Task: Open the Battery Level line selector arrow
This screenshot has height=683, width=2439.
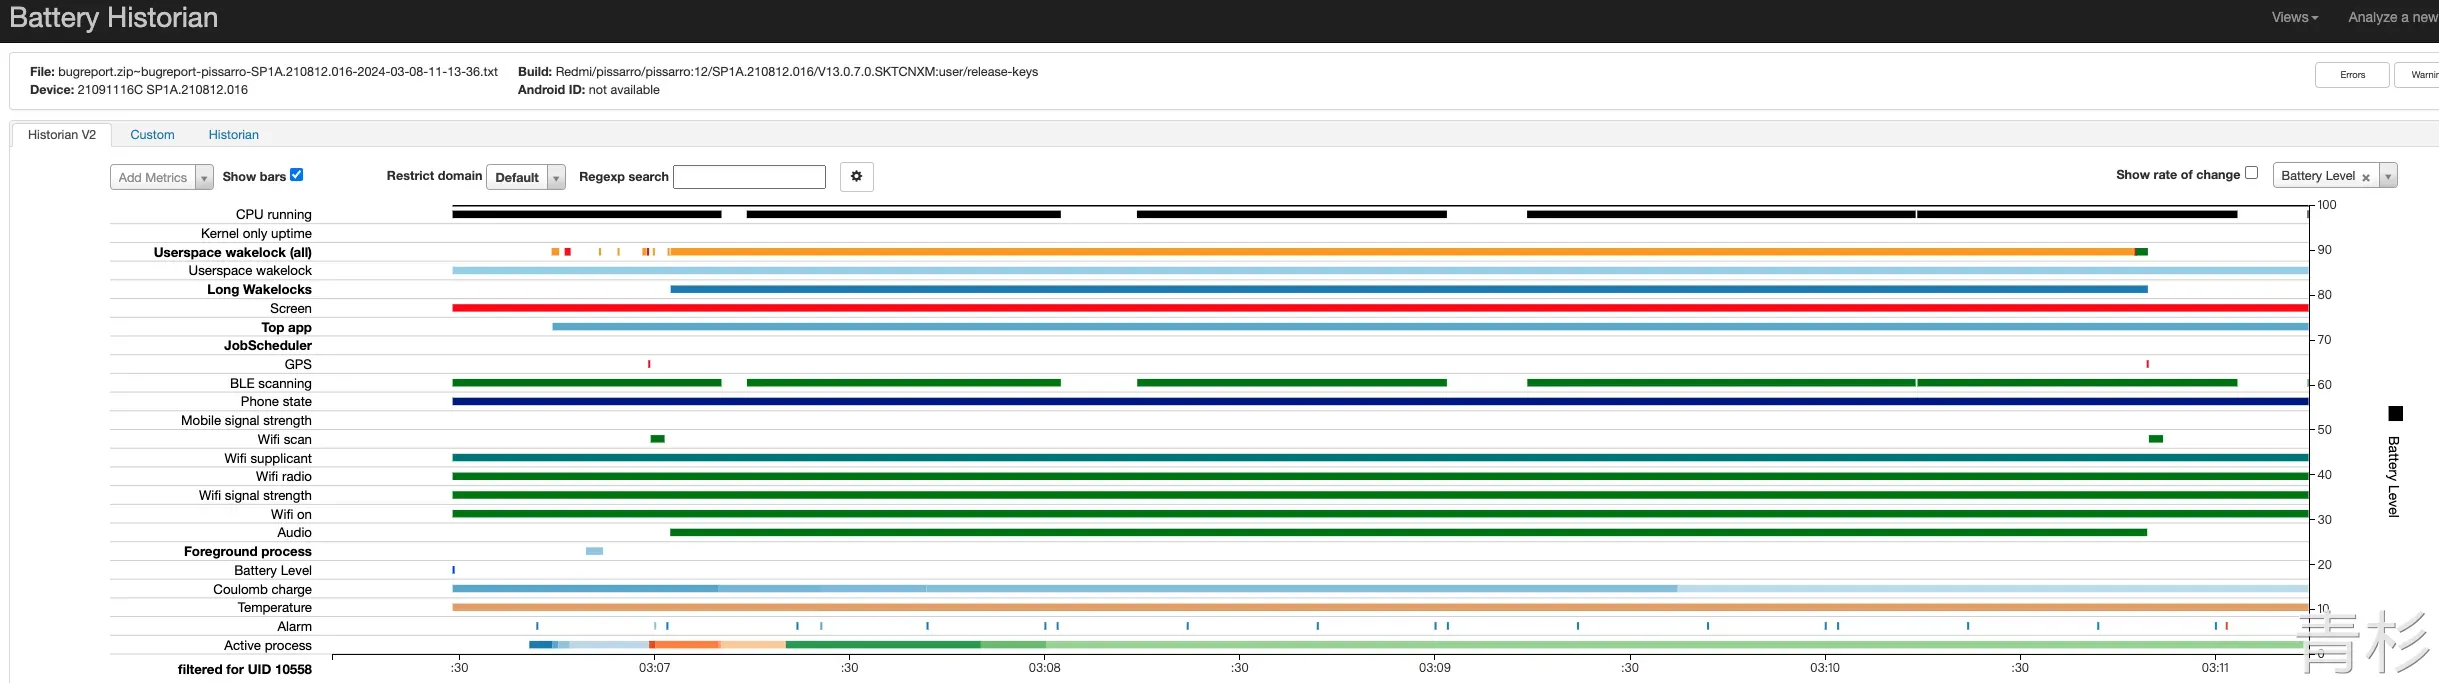Action: (2387, 176)
